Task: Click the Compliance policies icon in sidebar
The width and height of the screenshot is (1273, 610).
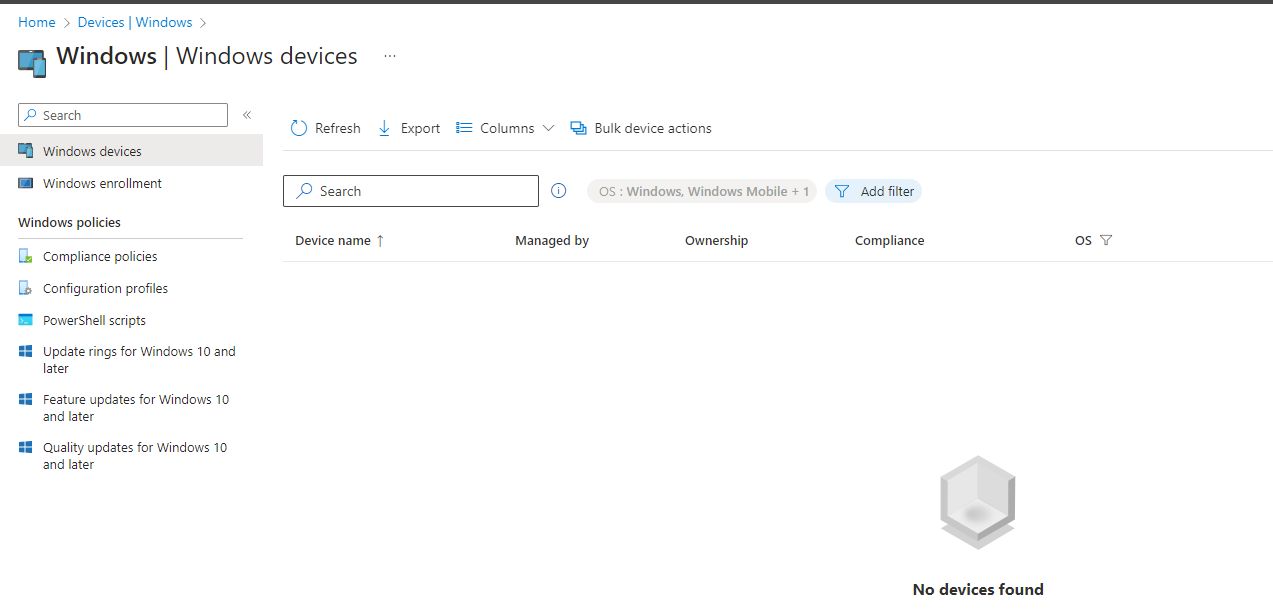Action: pyautogui.click(x=25, y=256)
